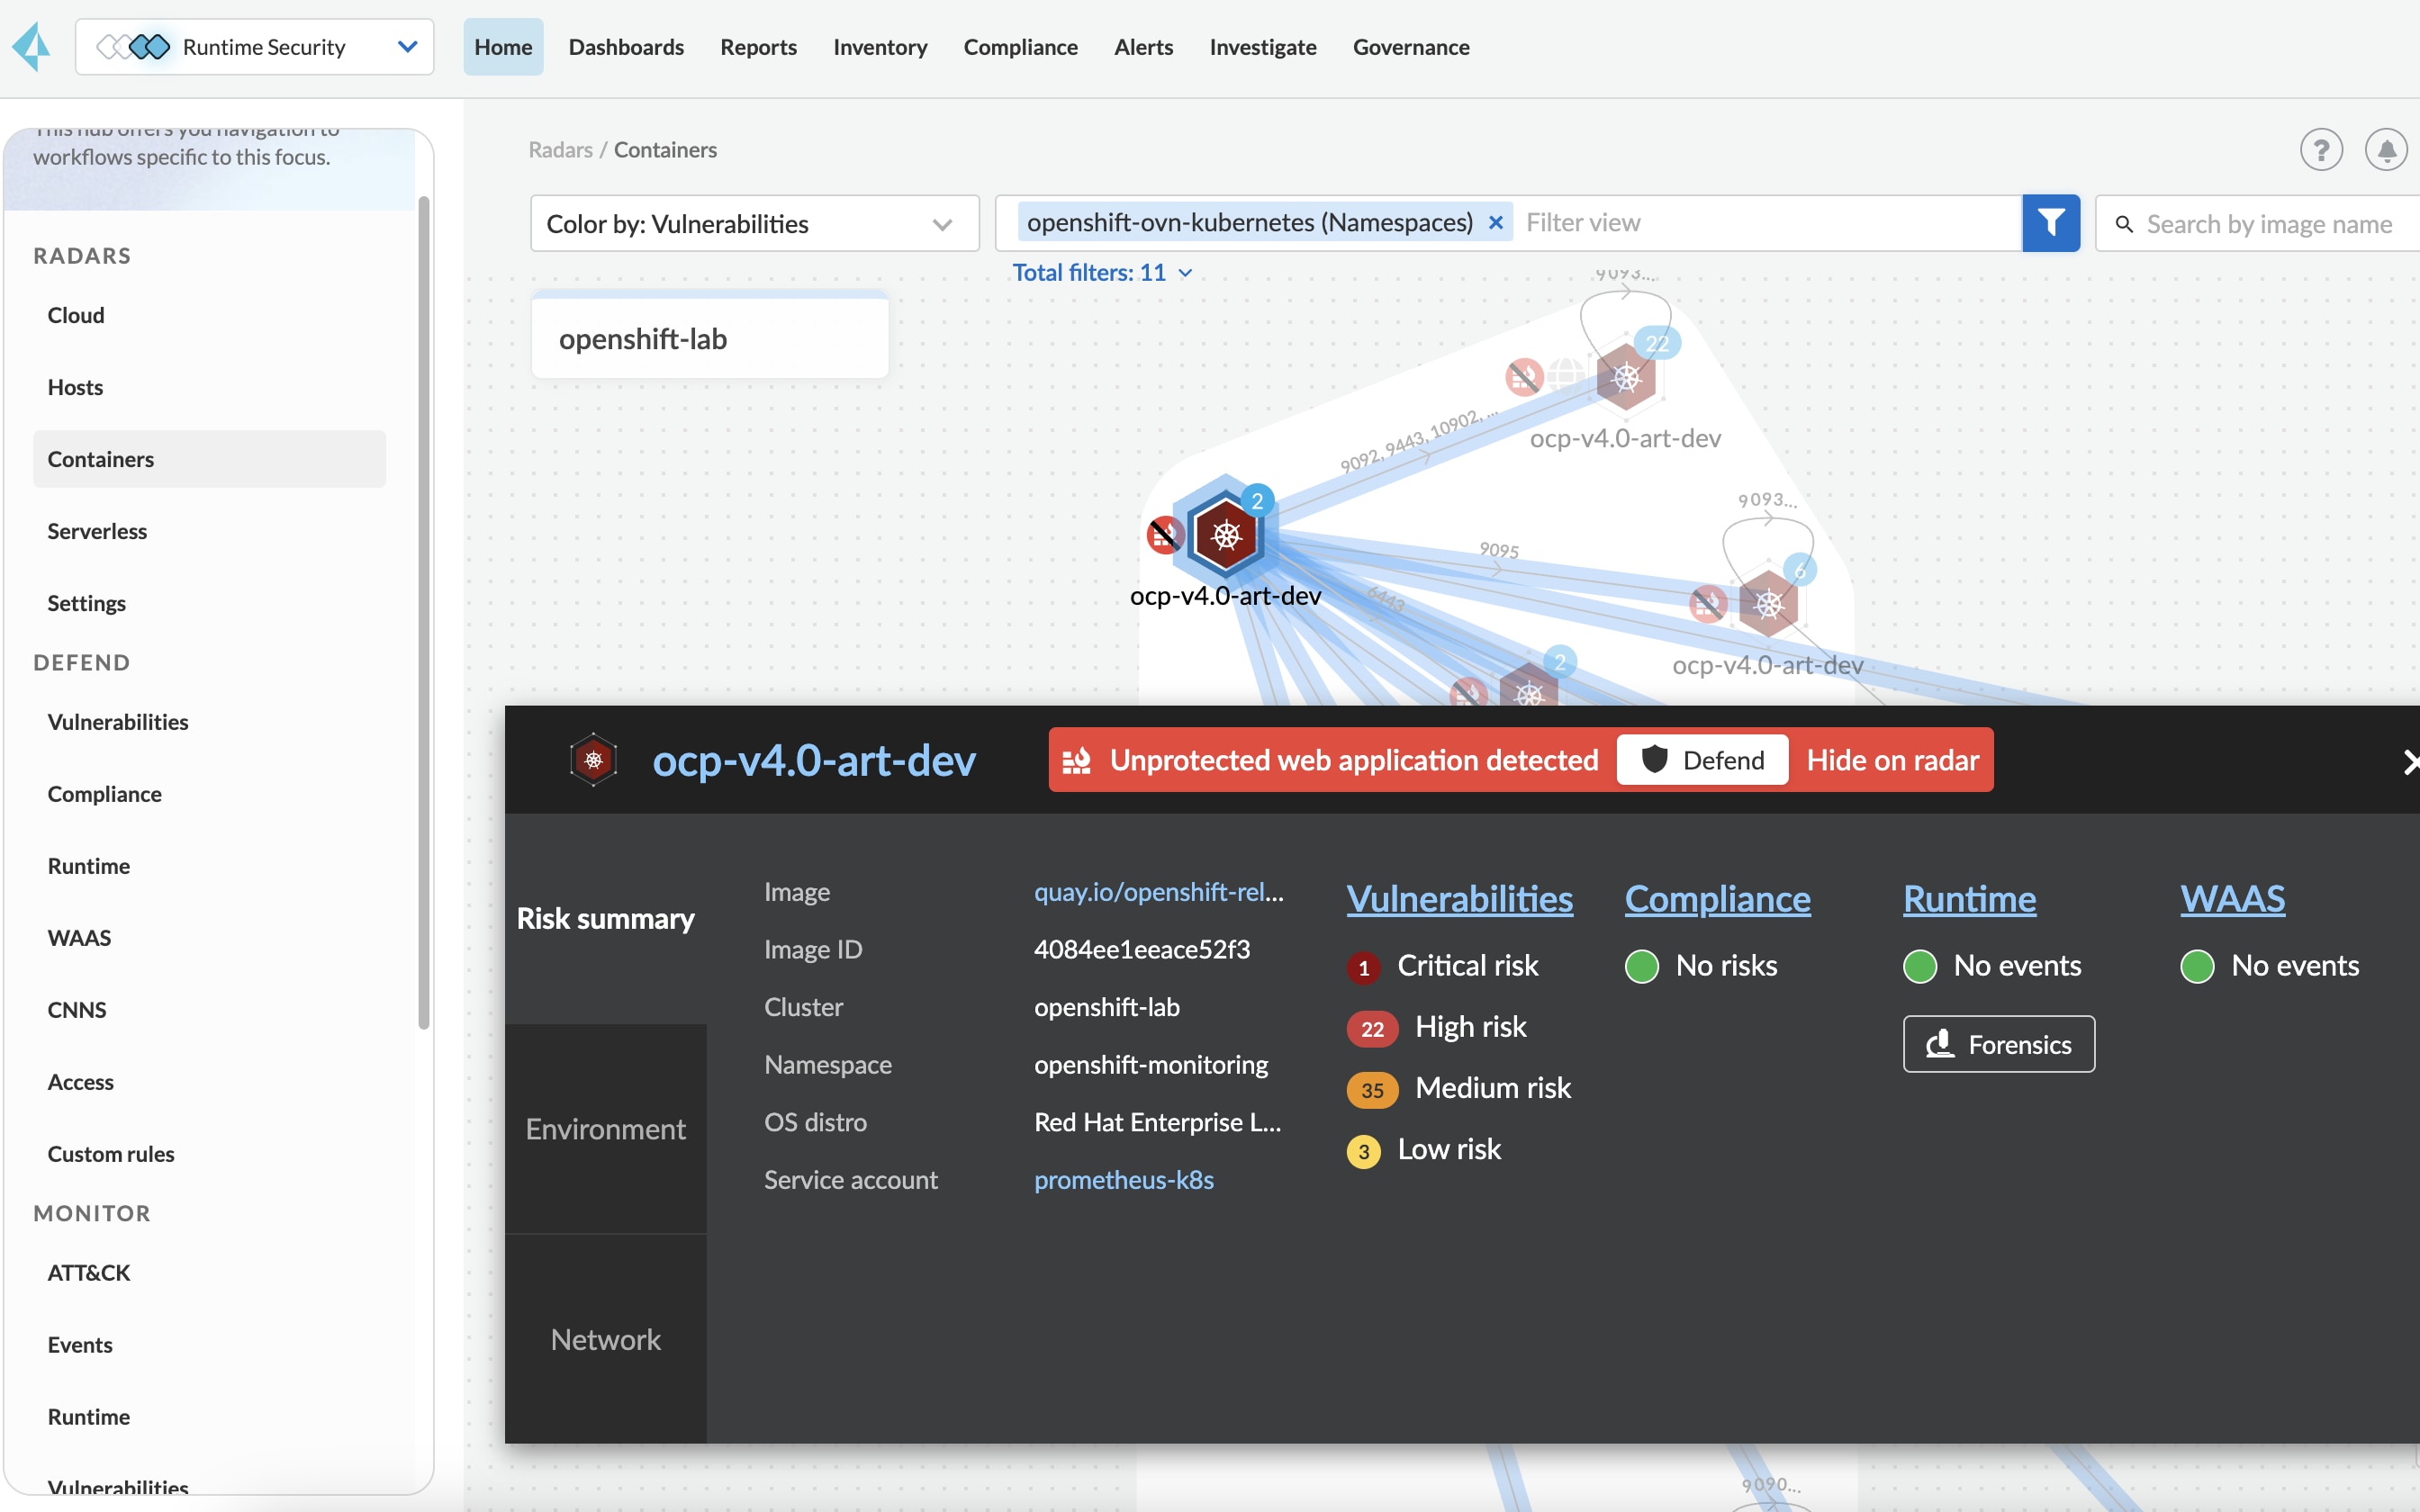
Task: Click the prometheus-k8s service account link
Action: 1125,1181
